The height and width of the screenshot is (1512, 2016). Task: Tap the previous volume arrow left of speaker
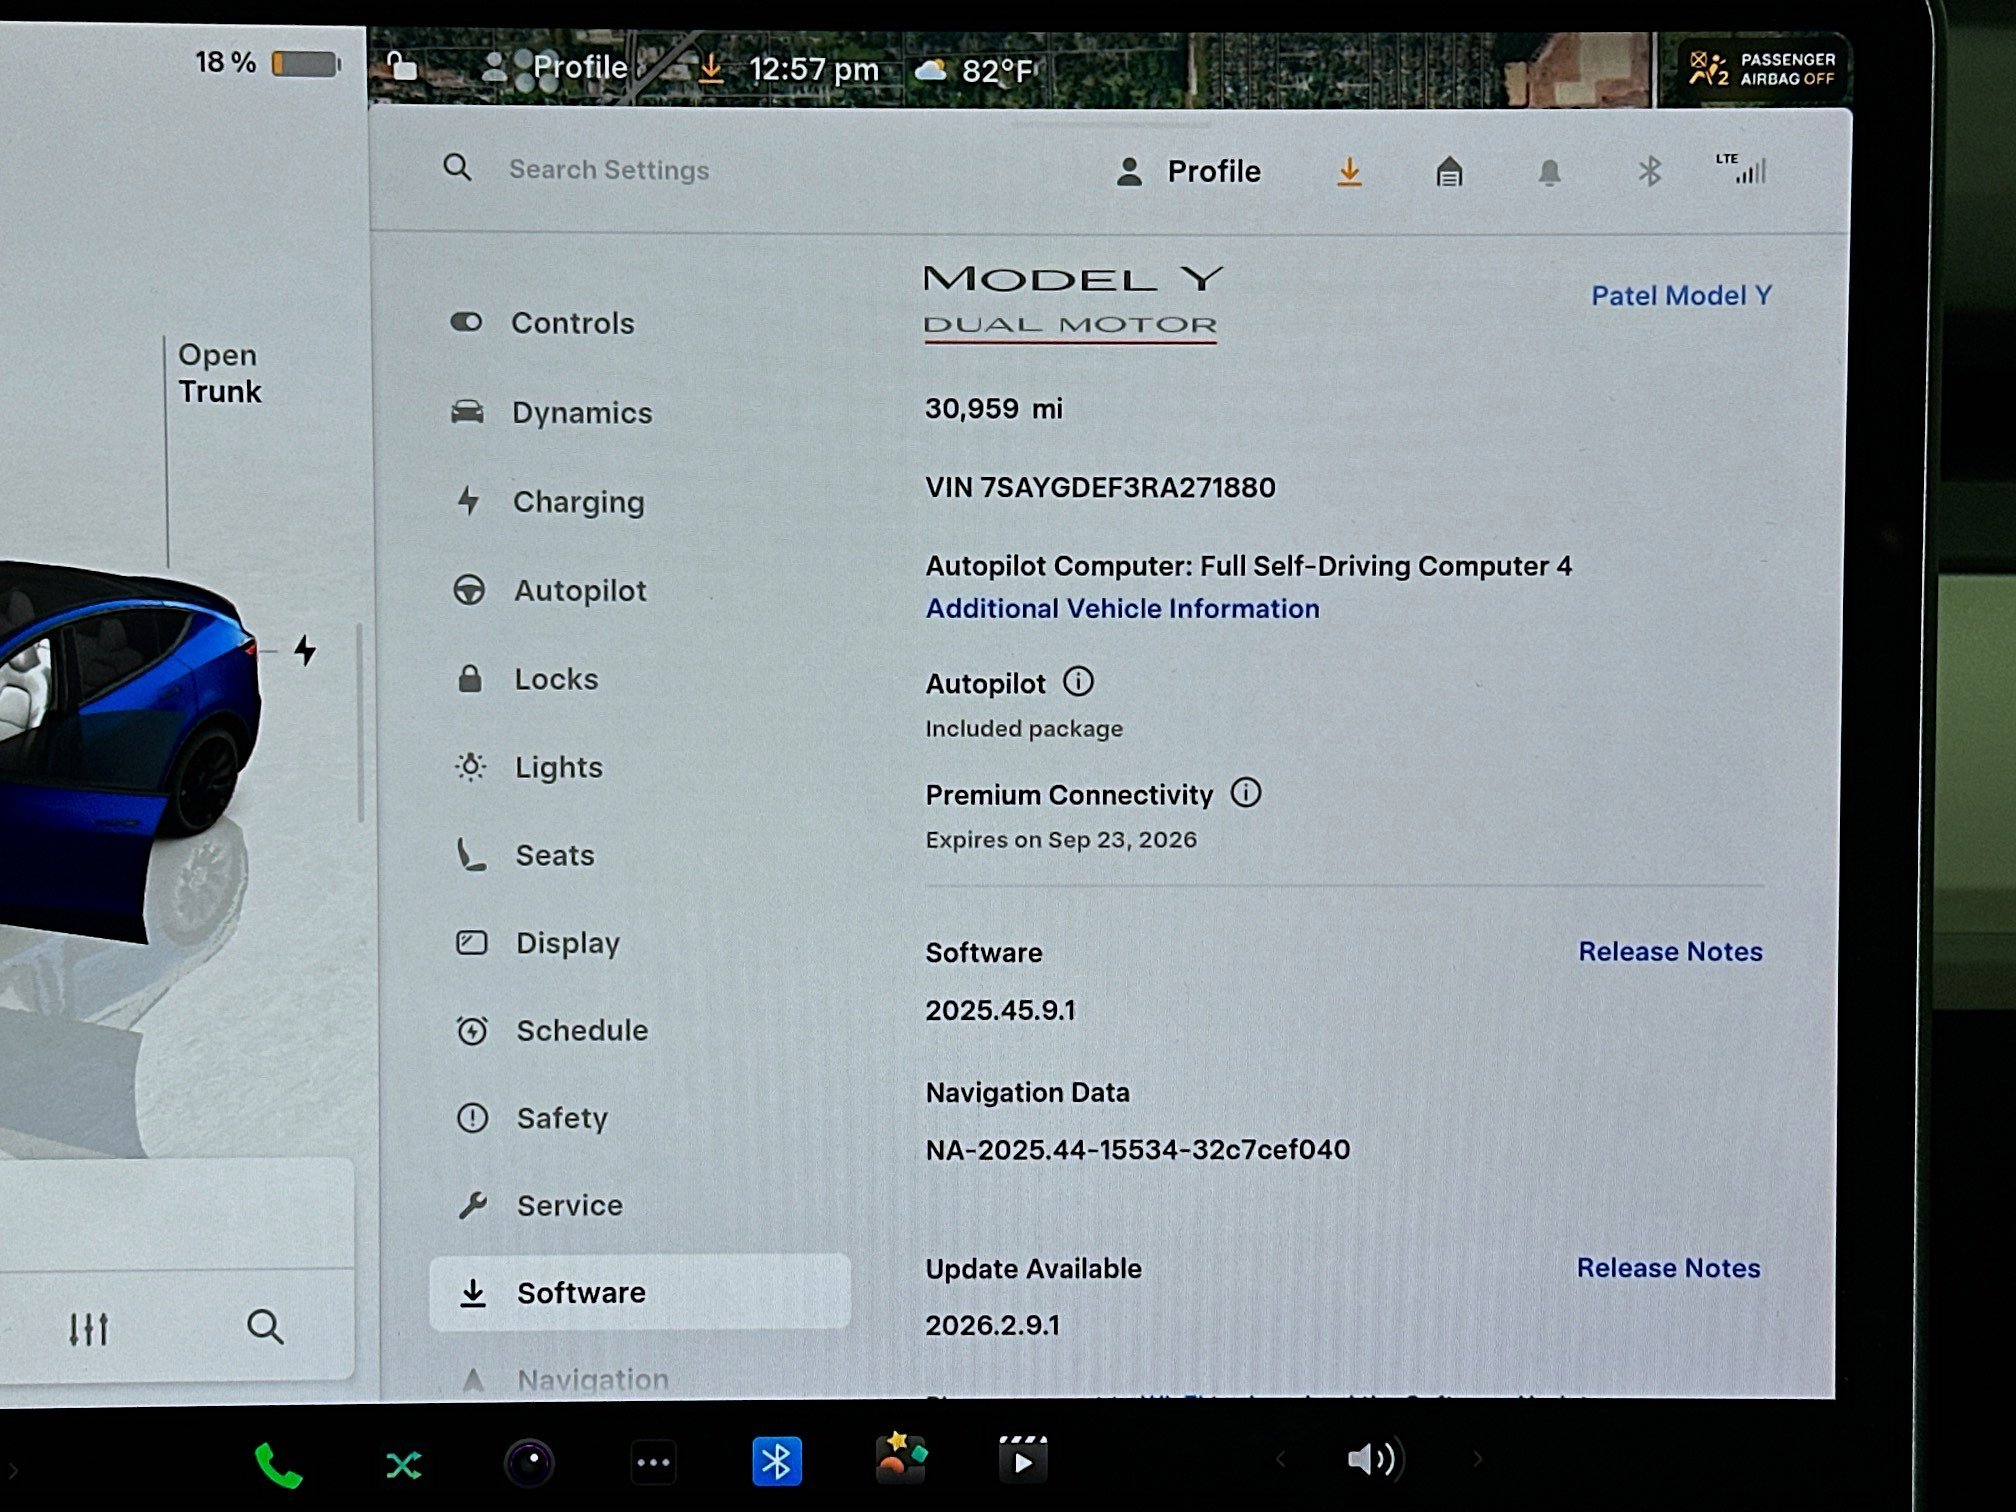(x=1281, y=1460)
